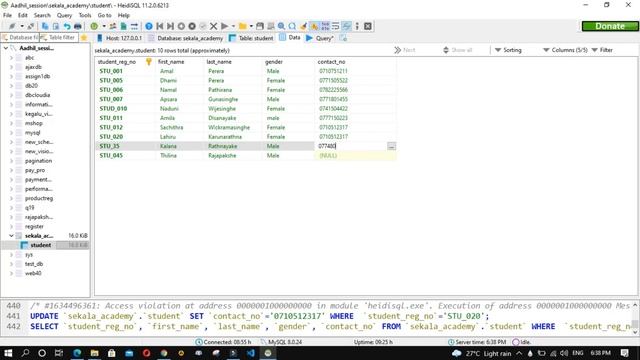Toggle binary as hex display
This screenshot has height=360, width=640.
325,26
